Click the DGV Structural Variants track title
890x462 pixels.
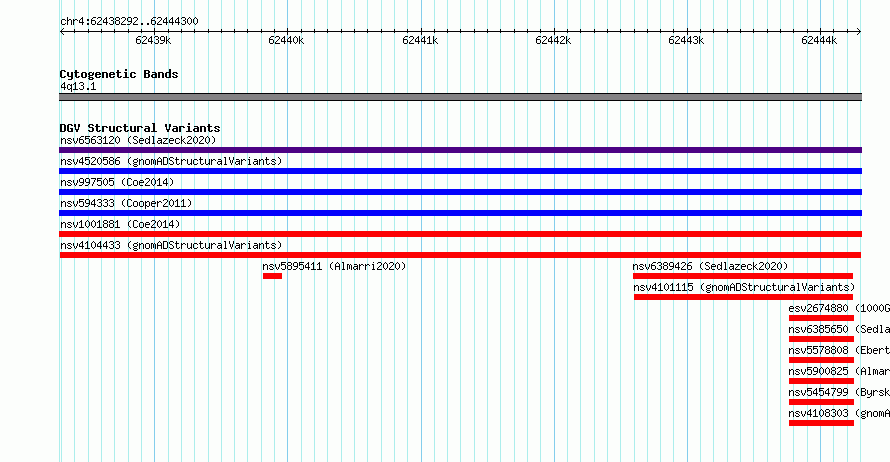pyautogui.click(x=140, y=128)
